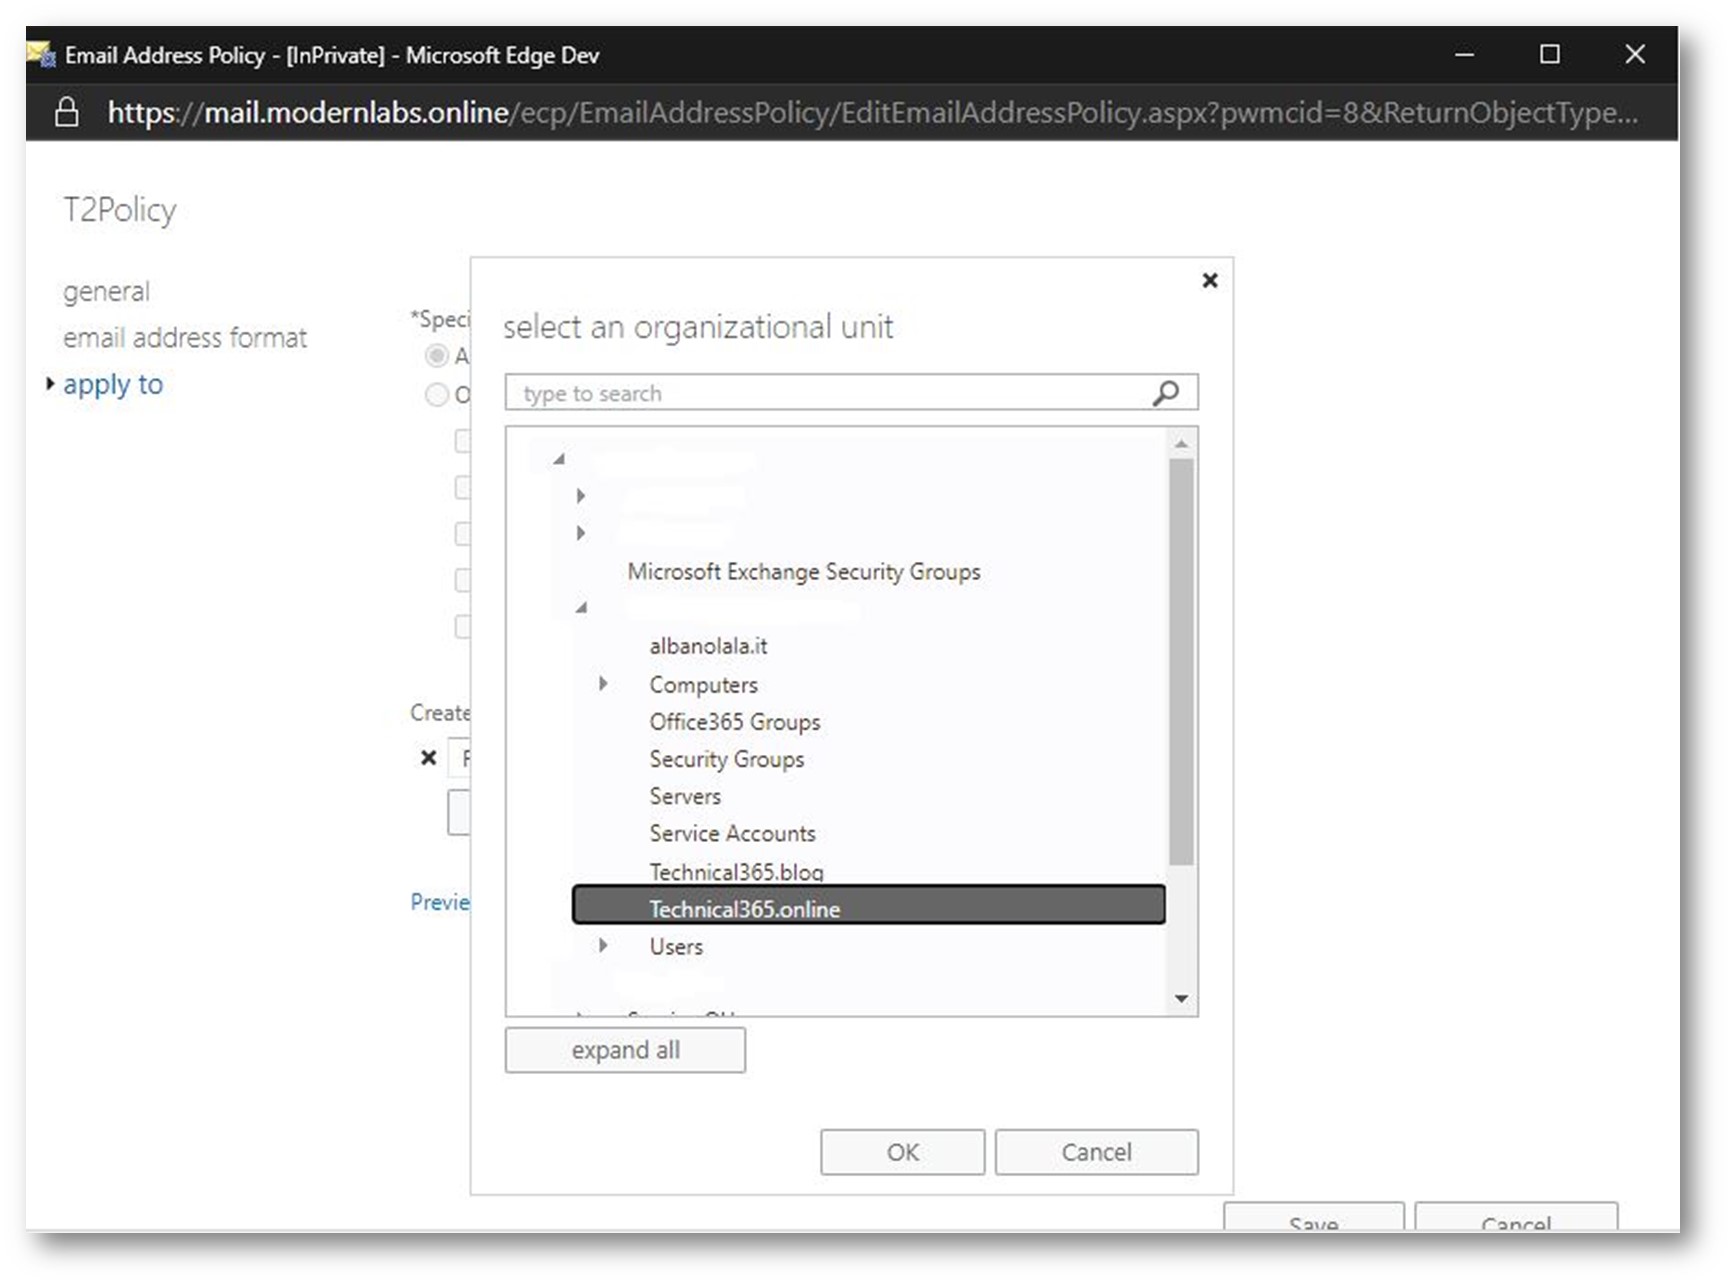Image resolution: width=1732 pixels, height=1285 pixels.
Task: Open the apply to section
Action: [113, 384]
